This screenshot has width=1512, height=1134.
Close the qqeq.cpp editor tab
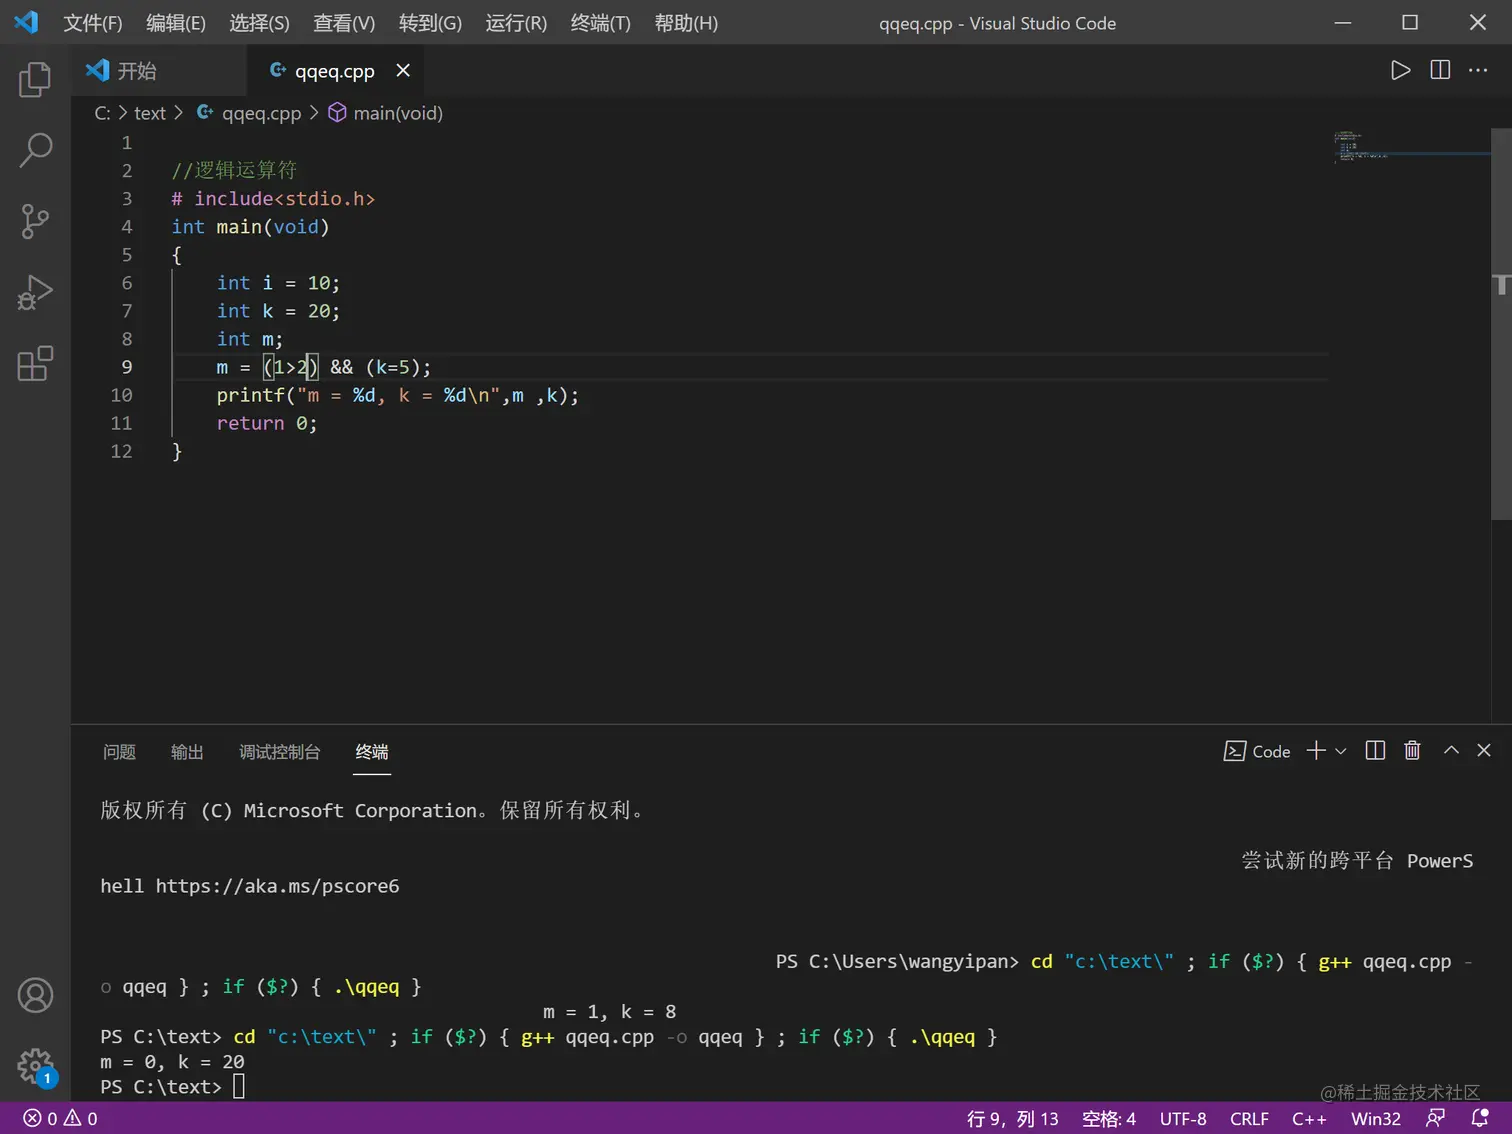[403, 70]
